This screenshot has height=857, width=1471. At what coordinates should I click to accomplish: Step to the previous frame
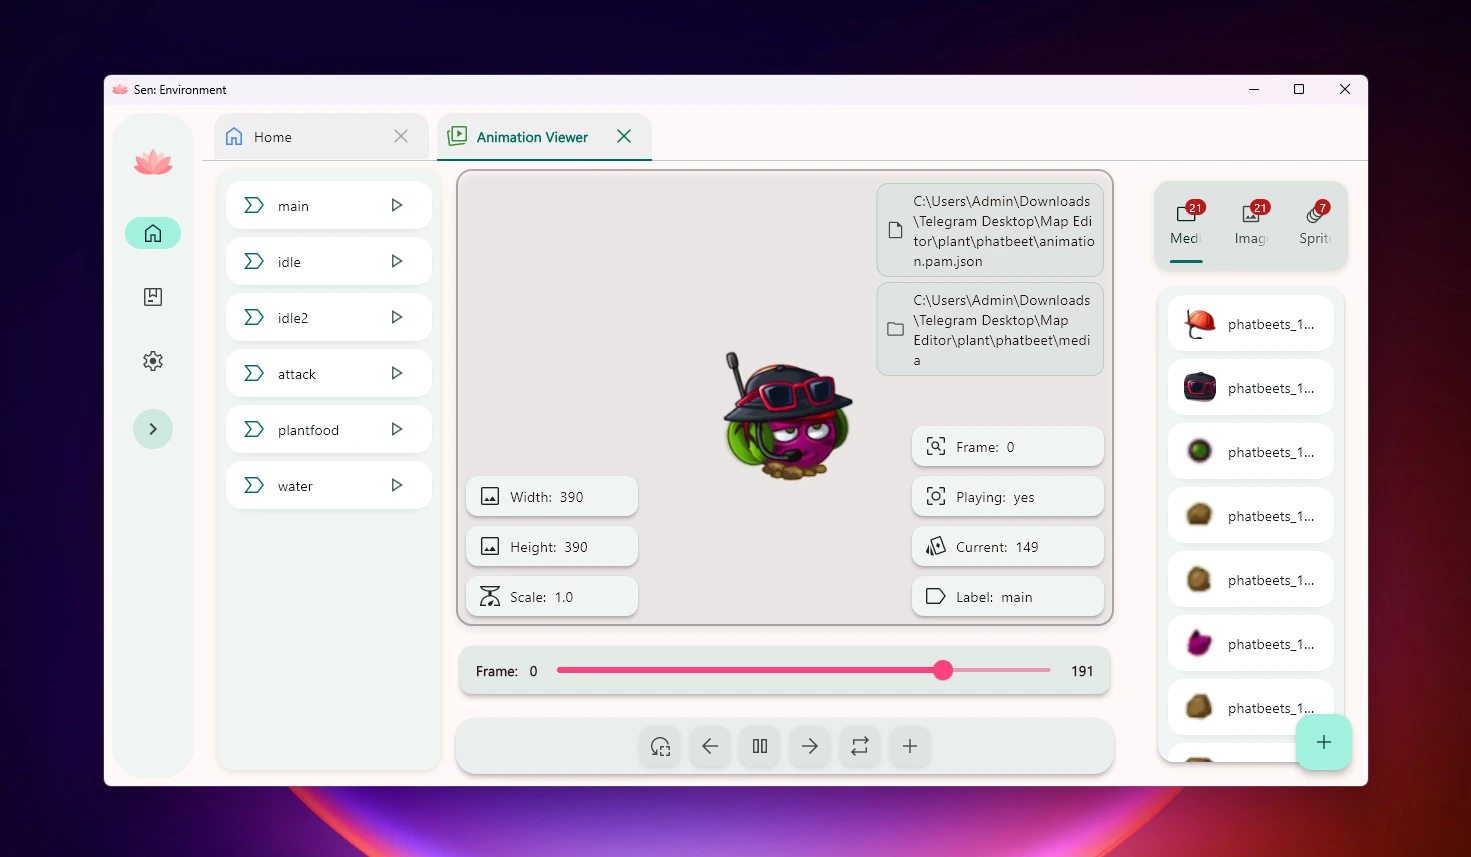[x=710, y=746]
